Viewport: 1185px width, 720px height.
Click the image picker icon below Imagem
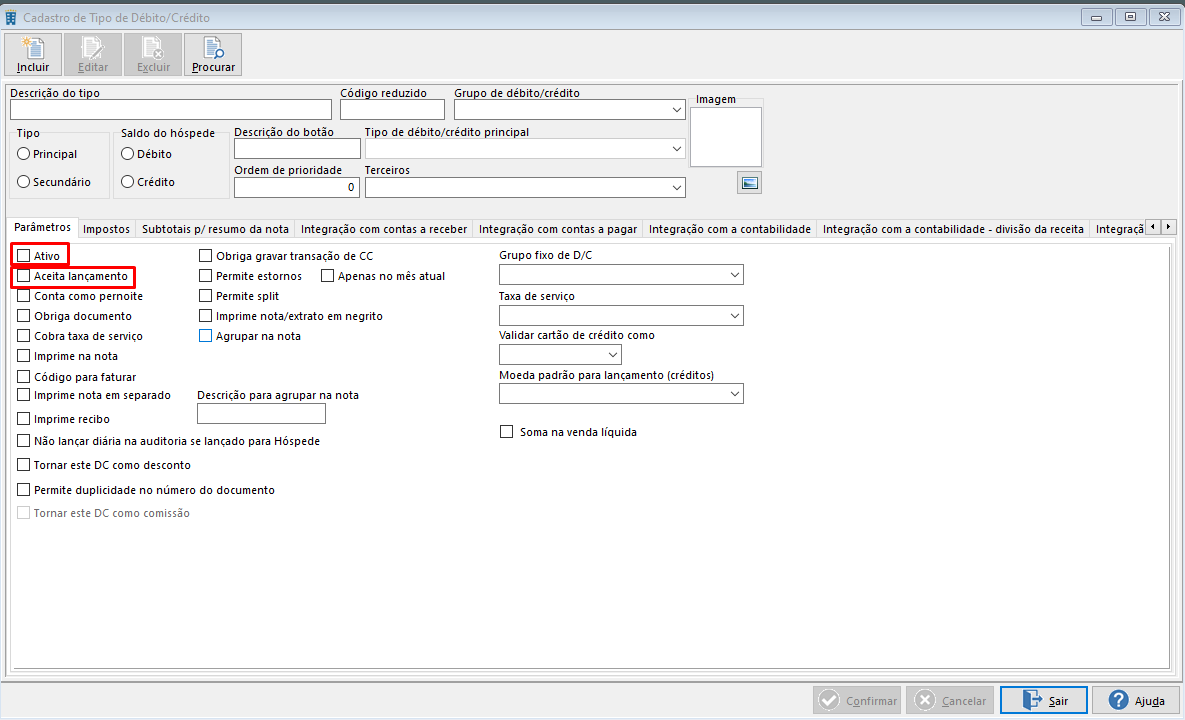pos(749,183)
